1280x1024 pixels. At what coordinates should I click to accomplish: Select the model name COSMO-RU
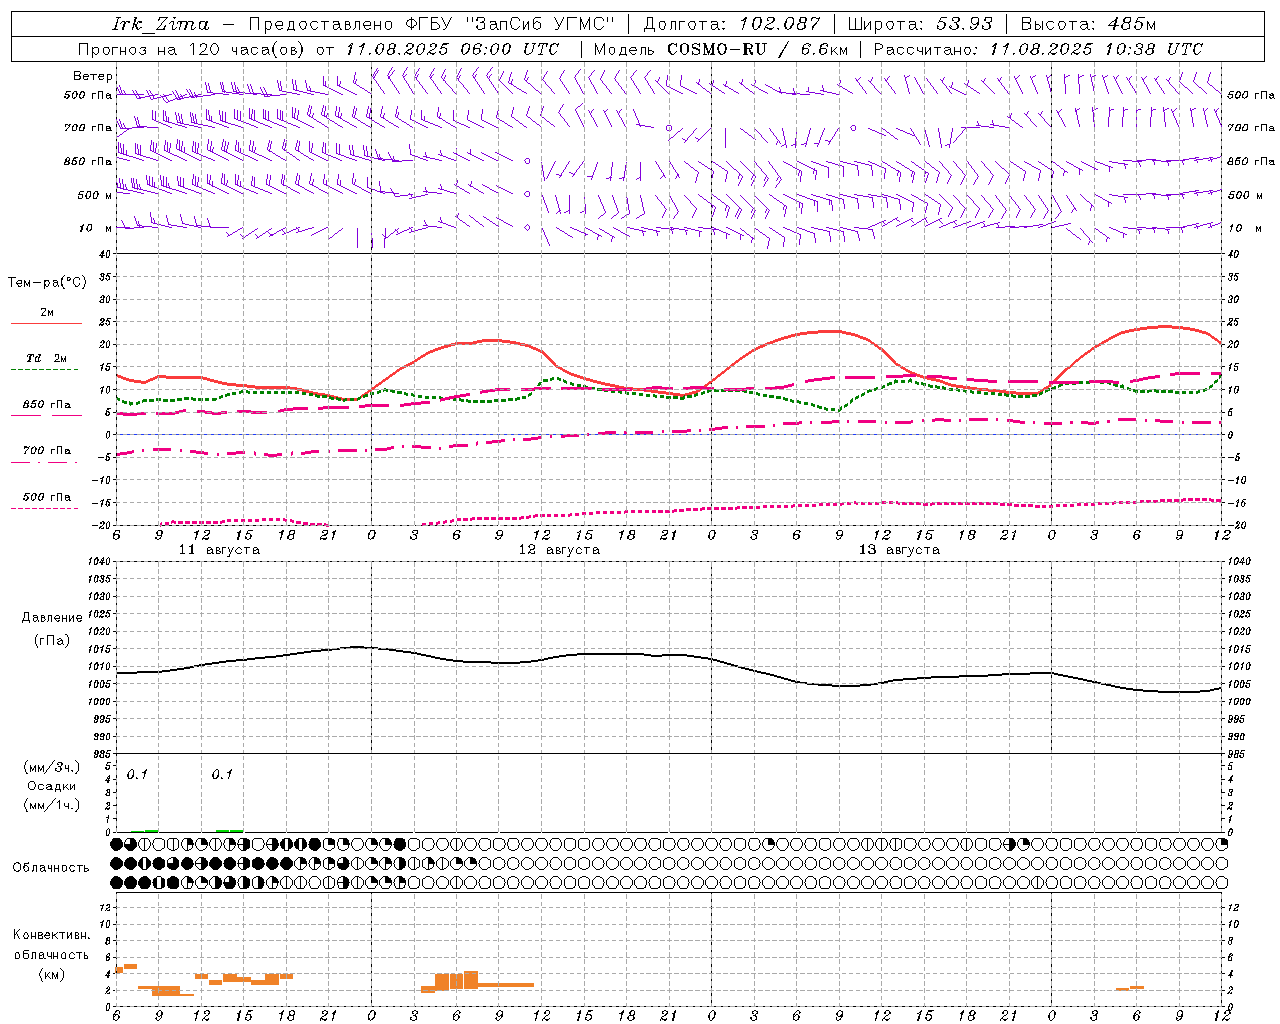click(x=716, y=49)
